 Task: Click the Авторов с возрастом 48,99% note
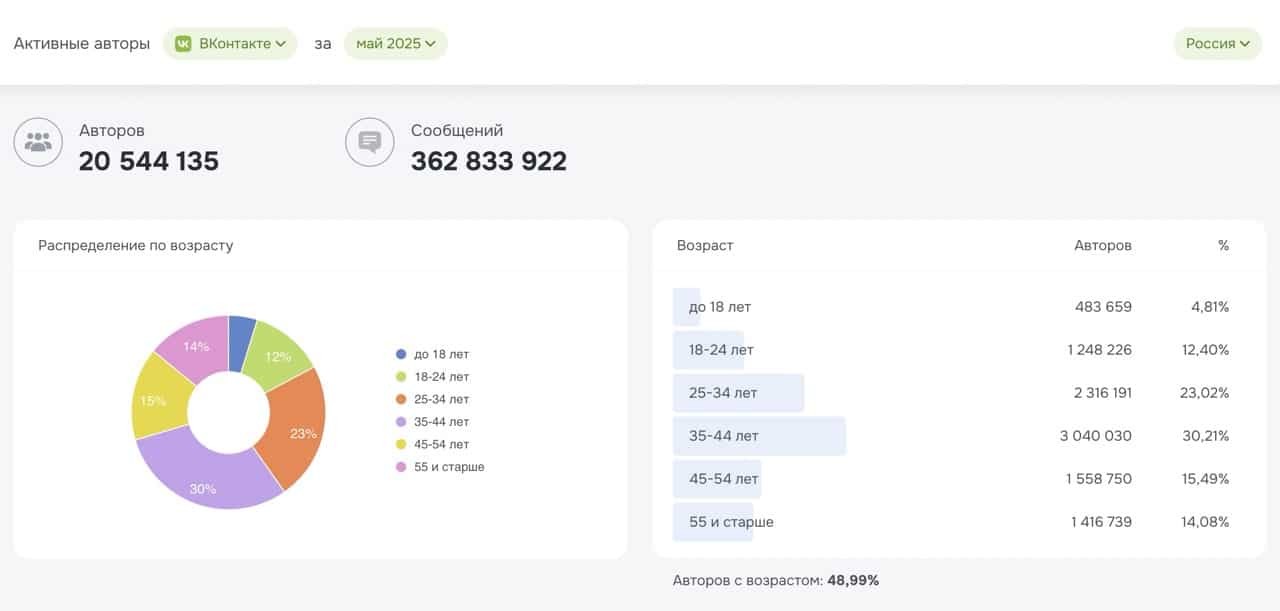(x=776, y=580)
